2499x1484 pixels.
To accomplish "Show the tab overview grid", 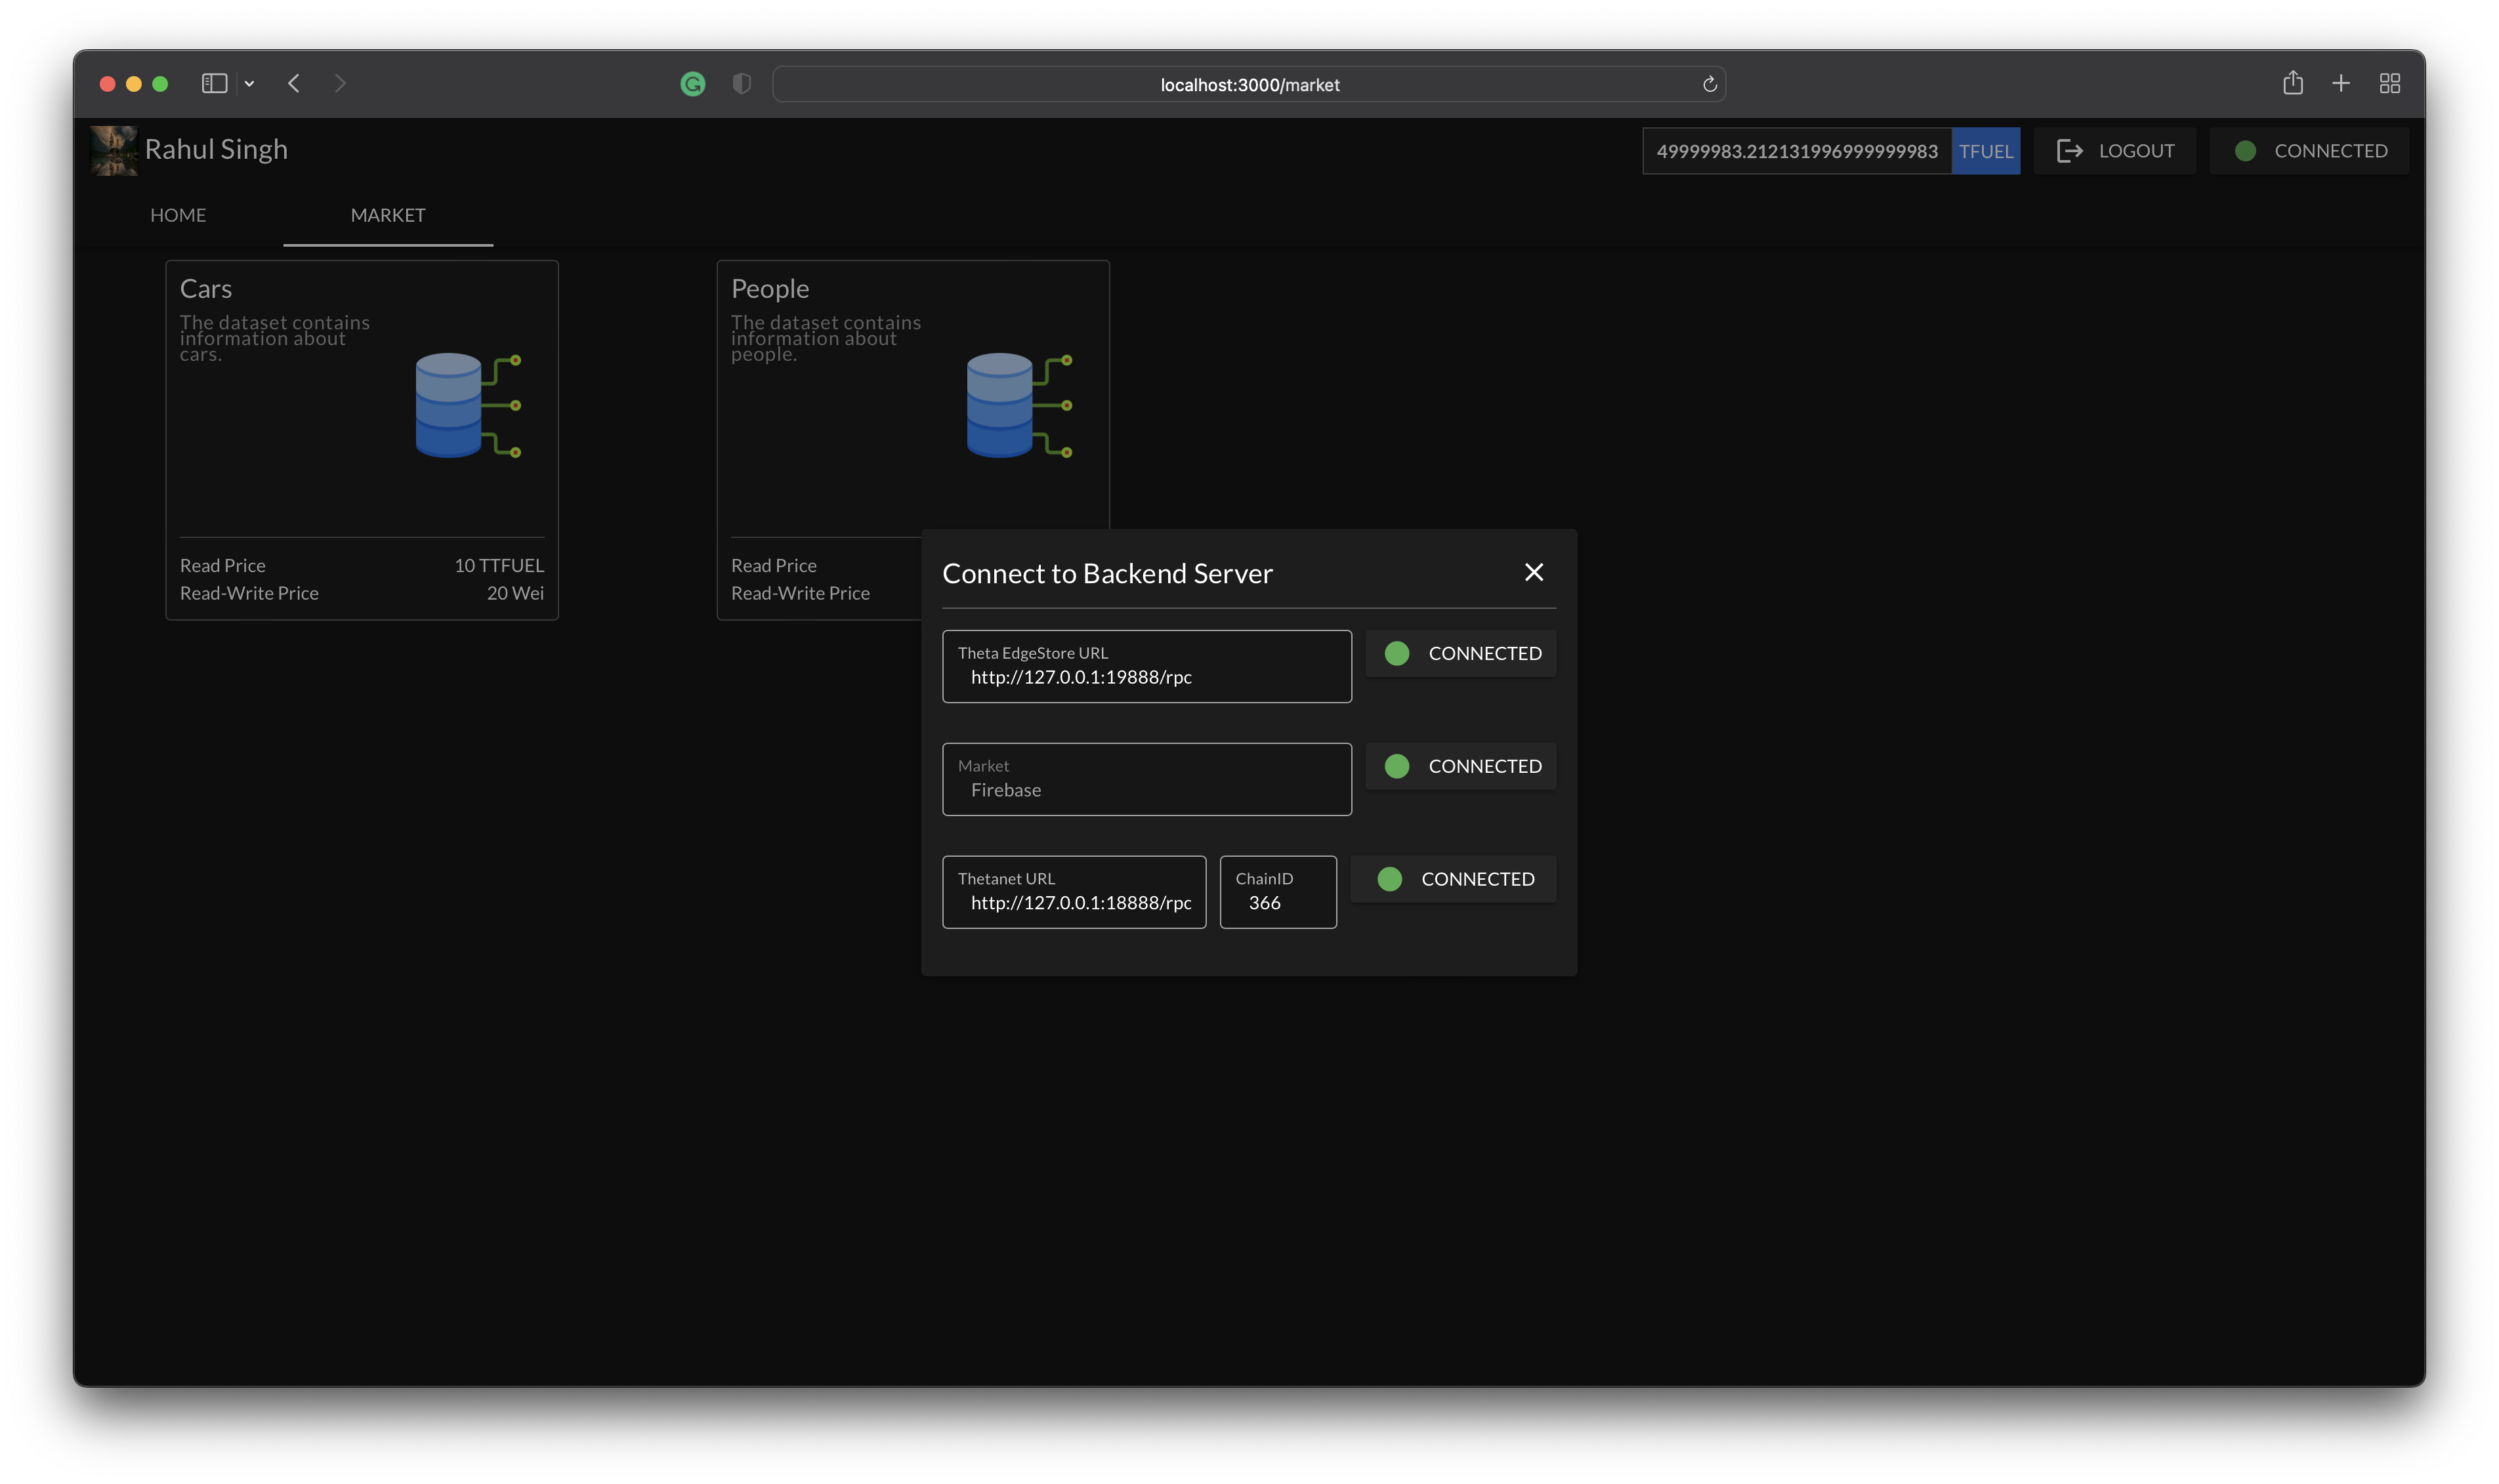I will click(x=2389, y=83).
